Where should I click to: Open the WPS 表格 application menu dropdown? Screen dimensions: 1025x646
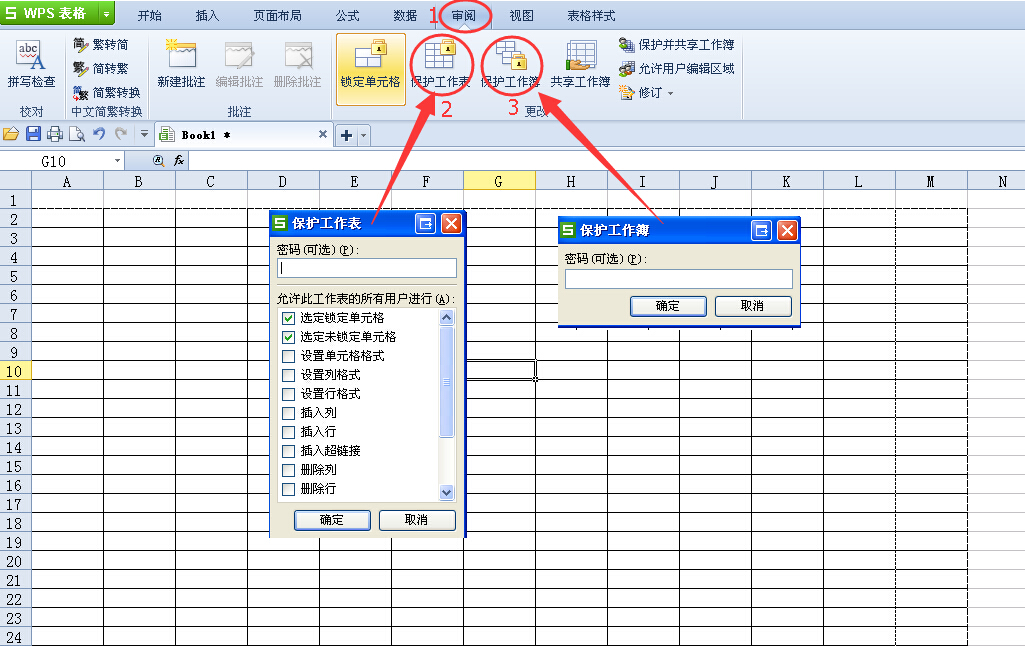[x=107, y=13]
